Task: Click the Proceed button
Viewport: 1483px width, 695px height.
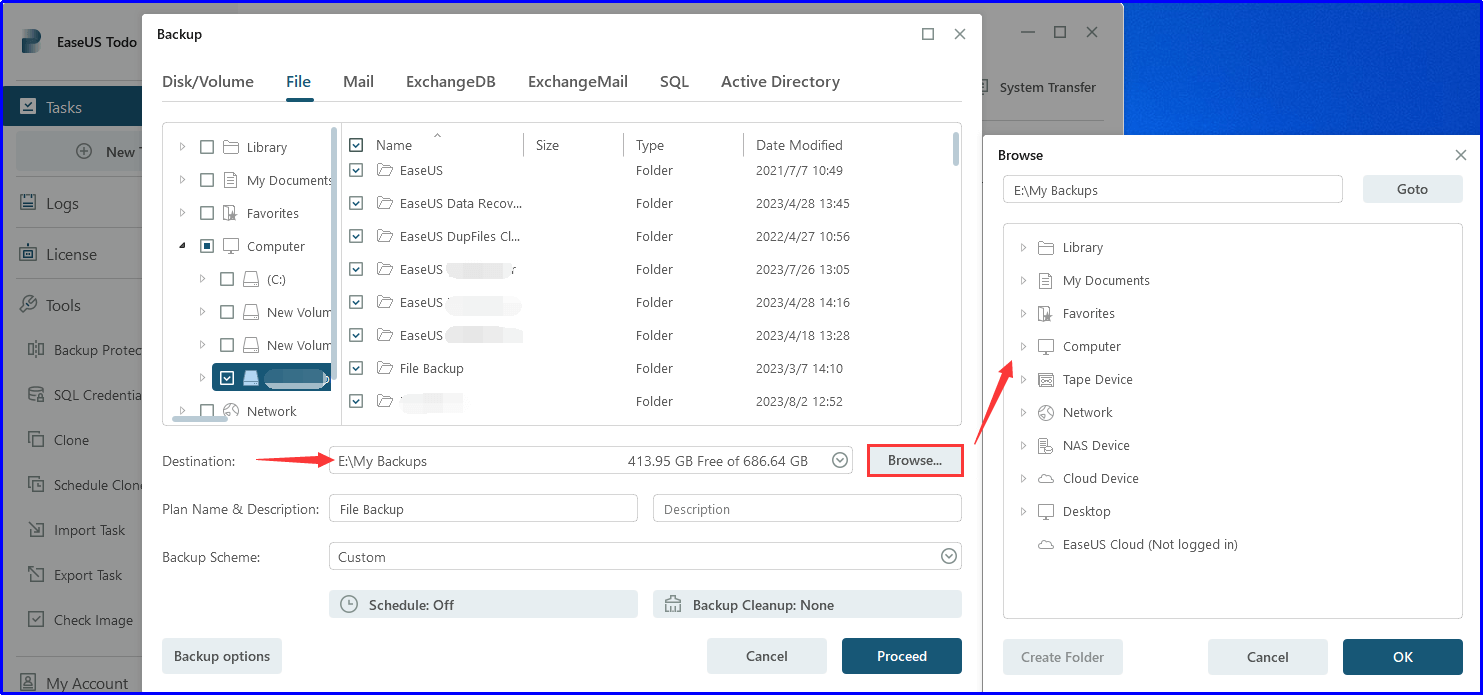Action: (x=901, y=656)
